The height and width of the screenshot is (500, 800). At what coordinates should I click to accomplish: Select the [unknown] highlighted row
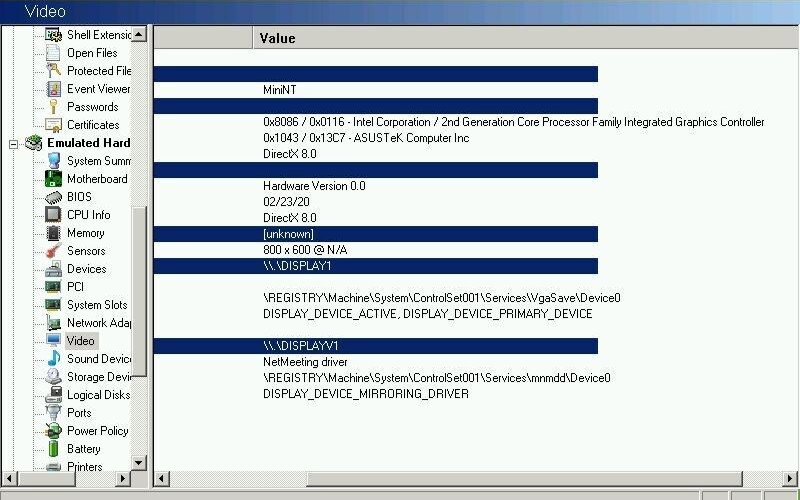[x=376, y=234]
